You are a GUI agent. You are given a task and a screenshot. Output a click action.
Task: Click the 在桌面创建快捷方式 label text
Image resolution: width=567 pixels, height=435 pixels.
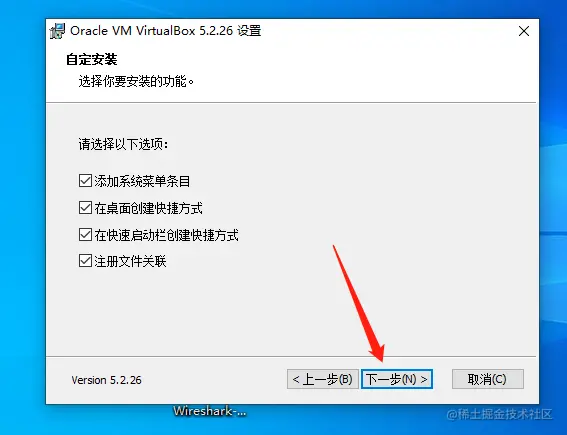[149, 208]
